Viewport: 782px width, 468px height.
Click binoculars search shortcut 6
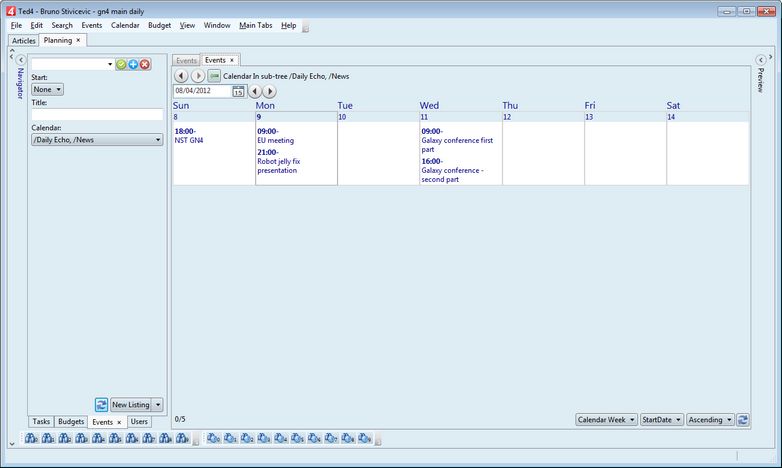pos(132,439)
